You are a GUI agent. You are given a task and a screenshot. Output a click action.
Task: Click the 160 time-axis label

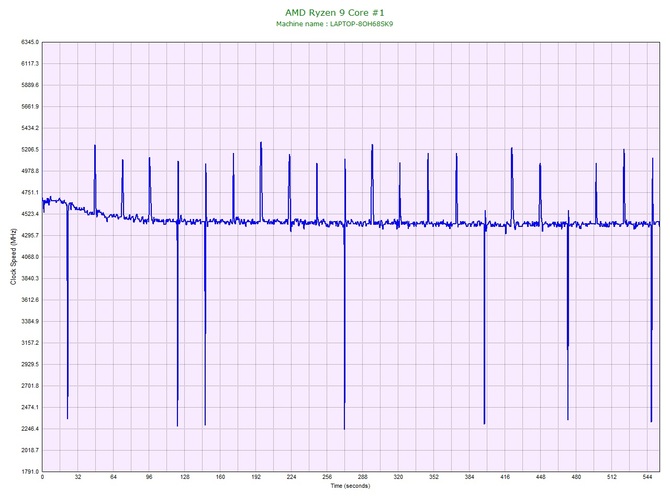tap(220, 477)
